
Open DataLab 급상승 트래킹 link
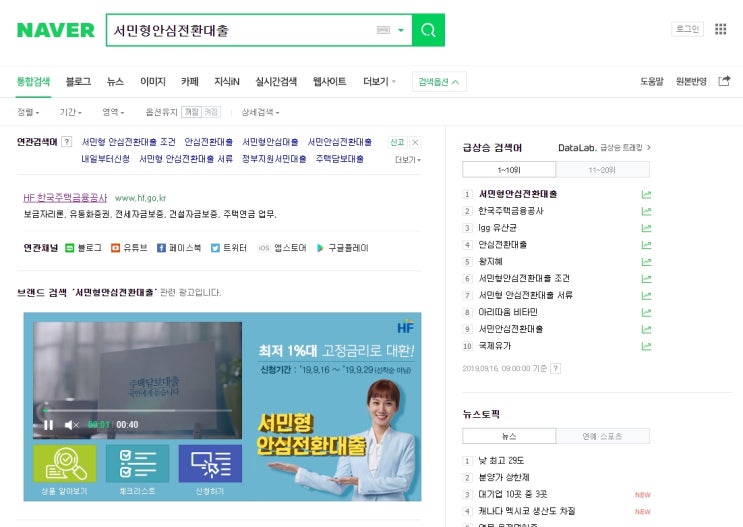(604, 147)
